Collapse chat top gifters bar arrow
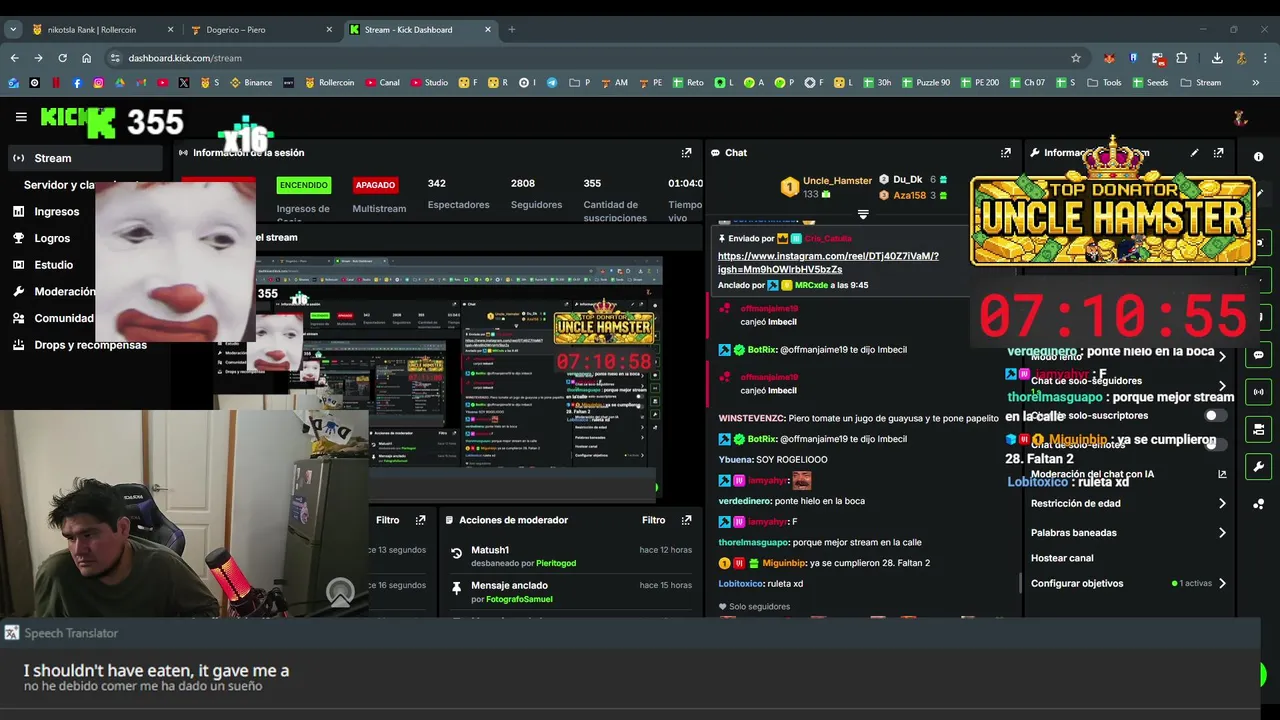Image resolution: width=1280 pixels, height=720 pixels. pyautogui.click(x=863, y=214)
